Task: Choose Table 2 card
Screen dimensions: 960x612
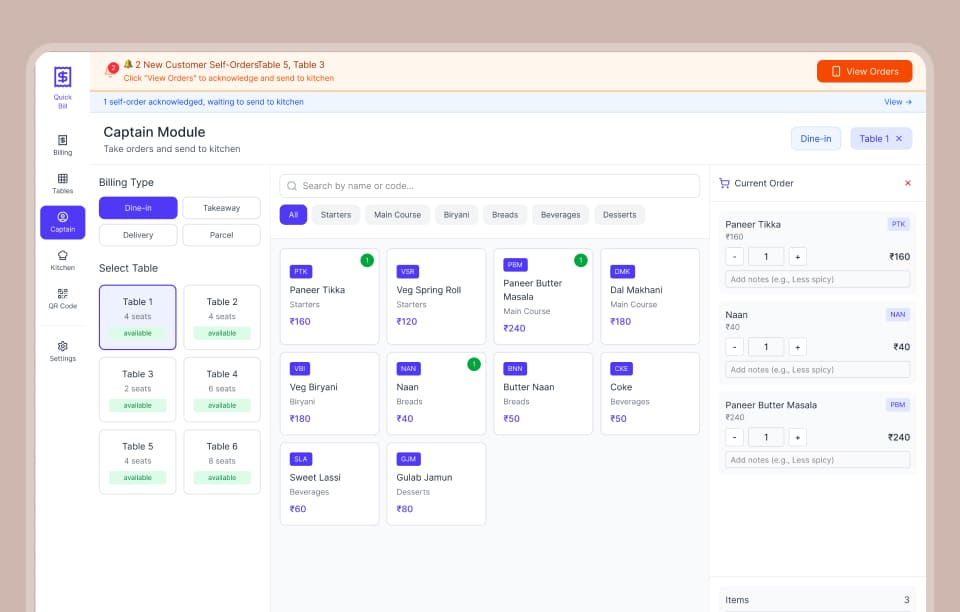Action: click(x=222, y=317)
